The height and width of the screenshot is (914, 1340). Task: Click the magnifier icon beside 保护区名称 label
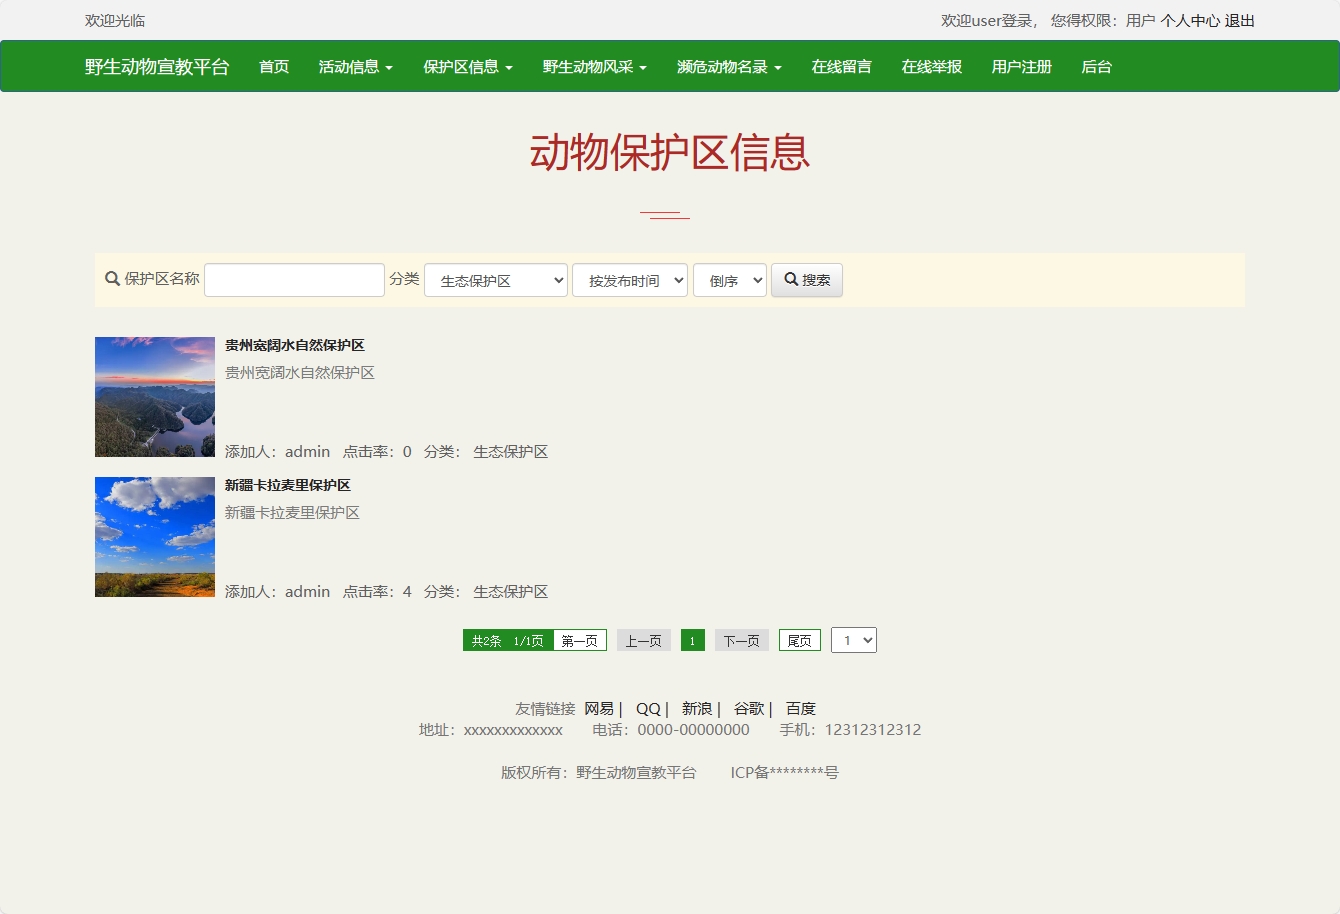click(112, 279)
